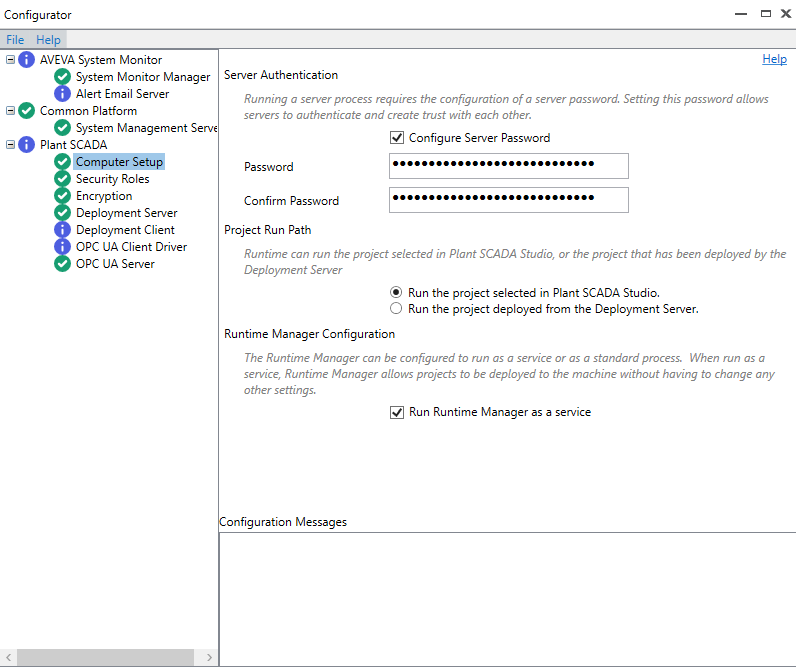
Task: Click the tree panel horizontal scrollbar
Action: [x=108, y=657]
